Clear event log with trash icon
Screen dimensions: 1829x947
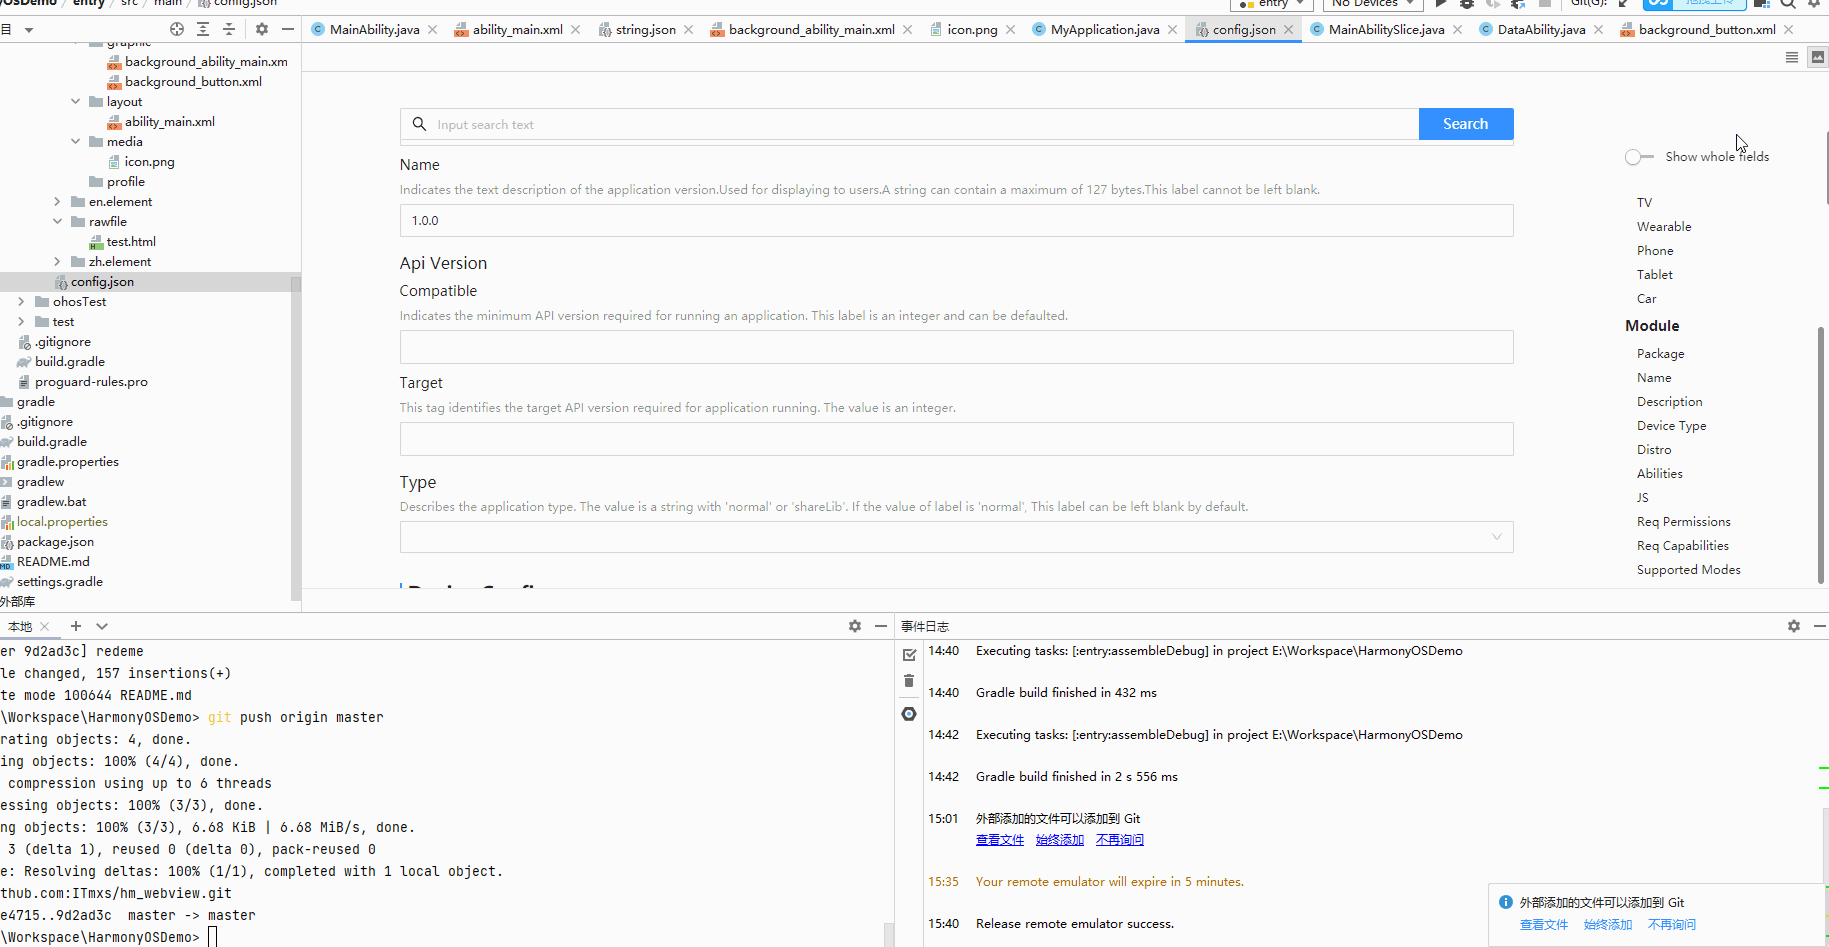(x=909, y=681)
